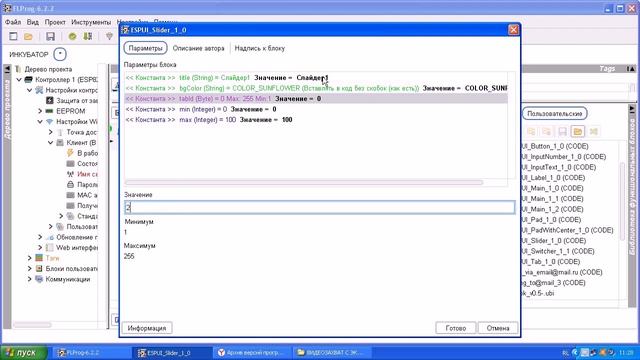Click the Защита от зависания icon

(x=50, y=100)
